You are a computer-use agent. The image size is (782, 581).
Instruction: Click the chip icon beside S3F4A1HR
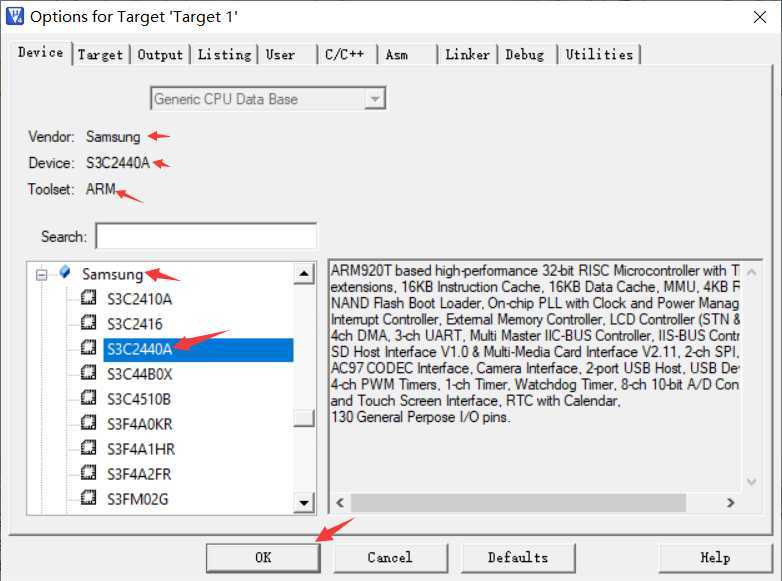[89, 448]
